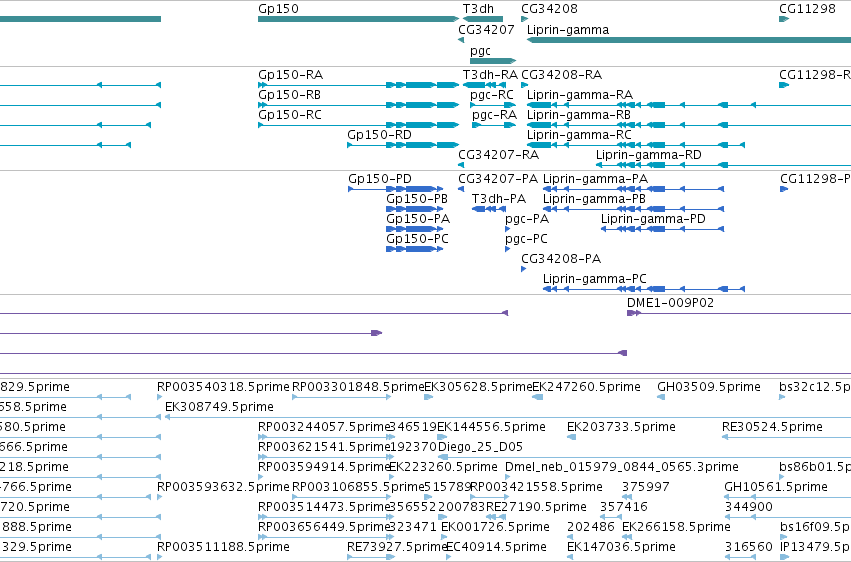
Task: Click protein label Gp150-PA
Action: 418,219
